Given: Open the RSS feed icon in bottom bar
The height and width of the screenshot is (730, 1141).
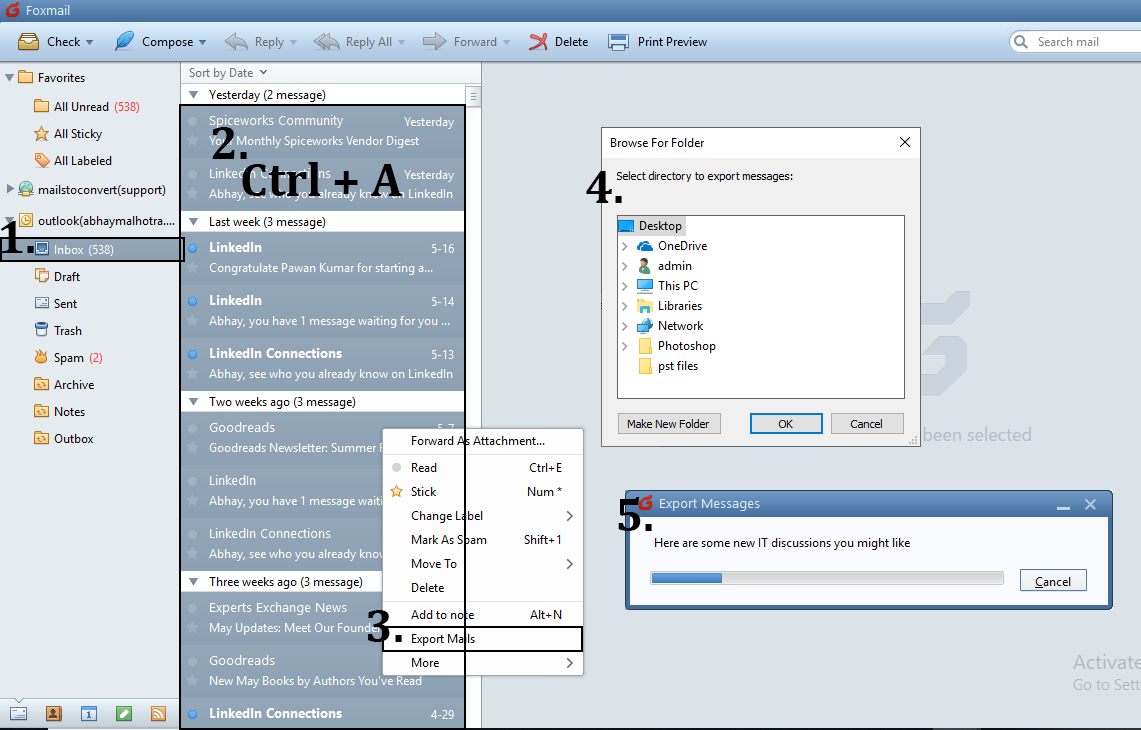Looking at the screenshot, I should point(159,713).
